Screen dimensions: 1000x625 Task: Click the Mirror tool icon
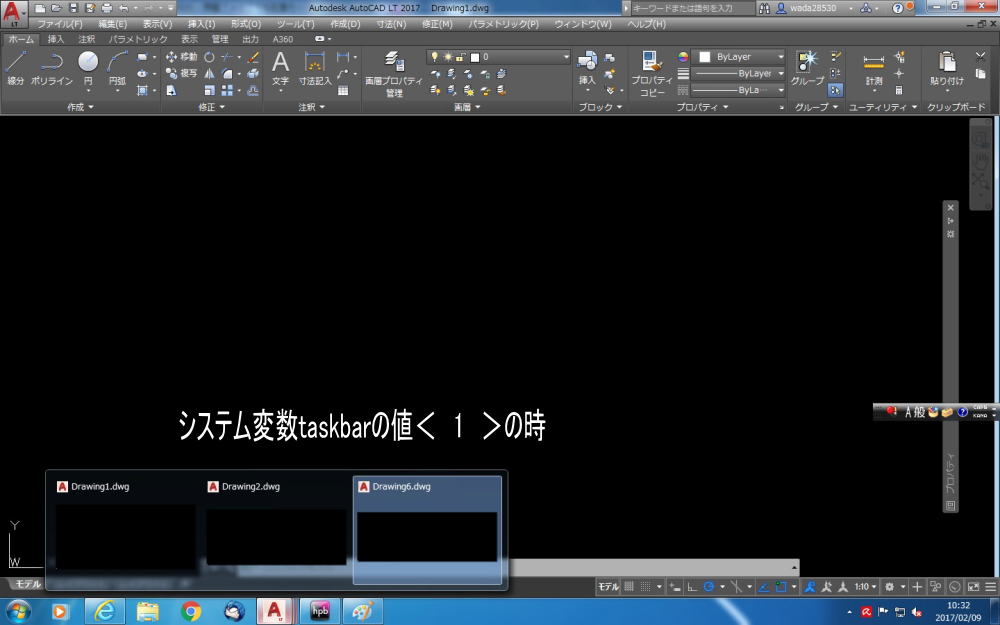click(x=209, y=73)
